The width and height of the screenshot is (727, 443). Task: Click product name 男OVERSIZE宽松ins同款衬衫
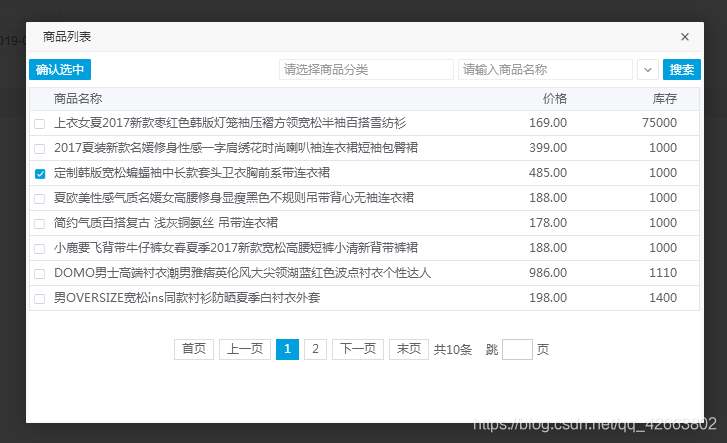click(x=187, y=298)
